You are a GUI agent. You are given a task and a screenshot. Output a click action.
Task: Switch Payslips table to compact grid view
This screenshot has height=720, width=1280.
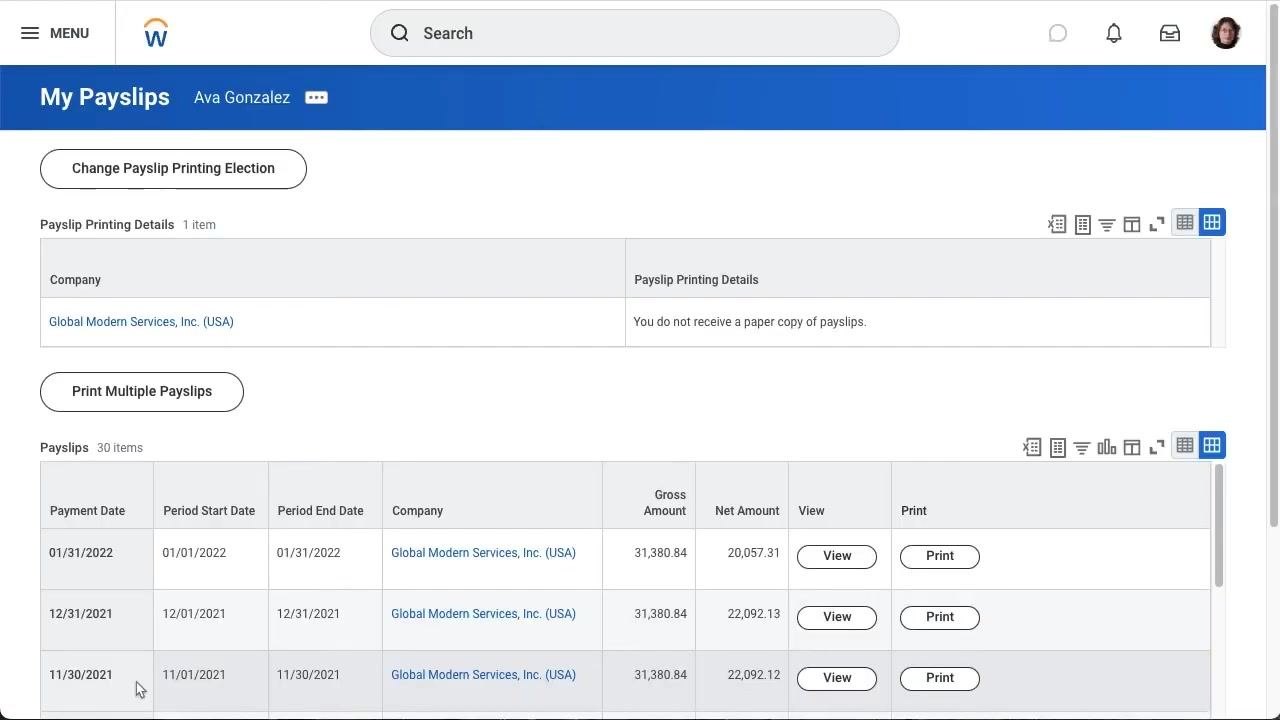tap(1185, 445)
